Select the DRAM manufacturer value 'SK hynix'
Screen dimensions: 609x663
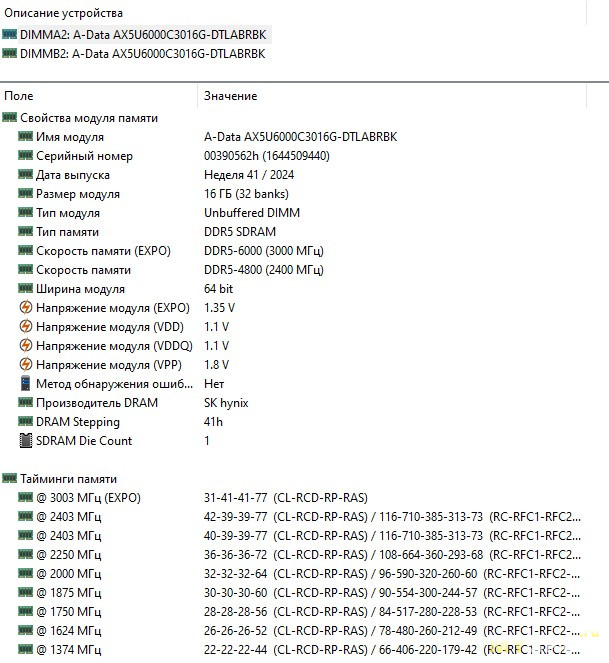pos(226,403)
